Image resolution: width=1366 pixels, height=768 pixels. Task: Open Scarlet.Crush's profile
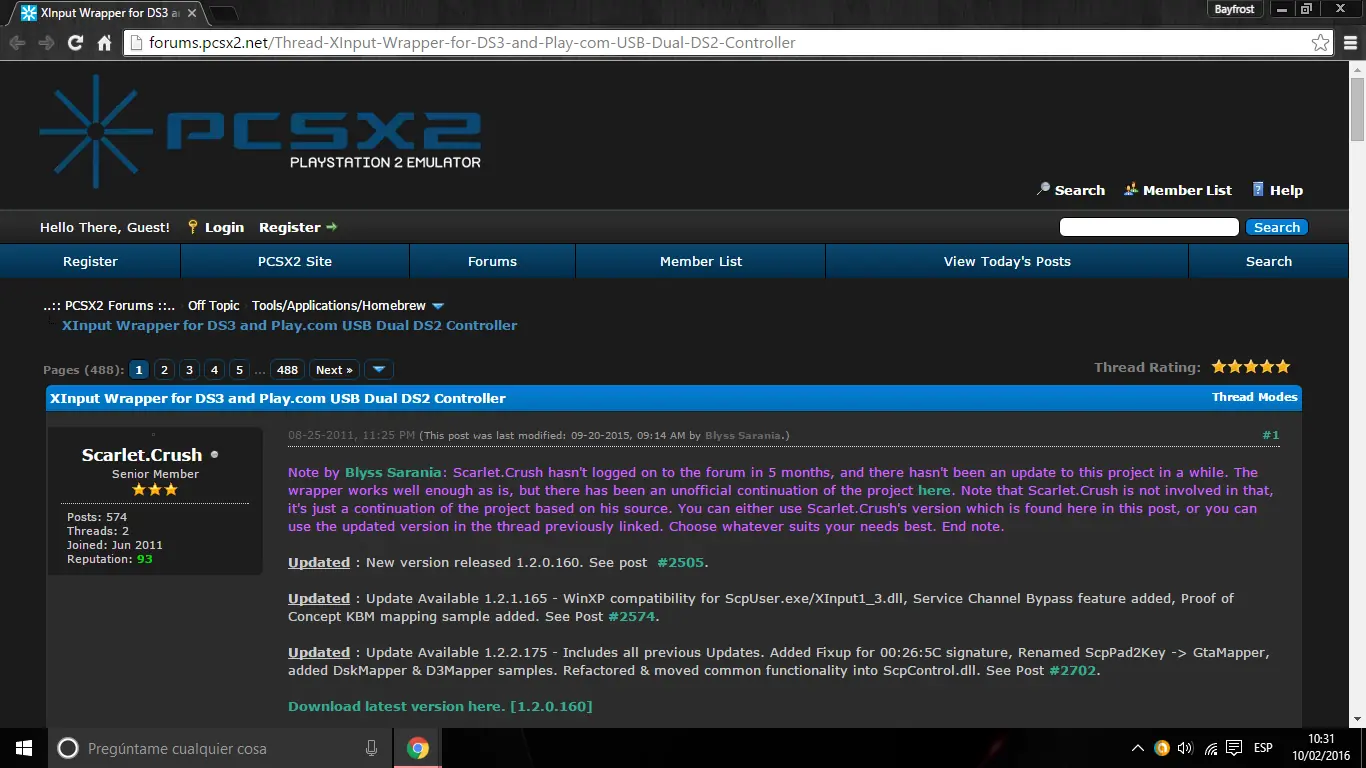click(x=142, y=455)
